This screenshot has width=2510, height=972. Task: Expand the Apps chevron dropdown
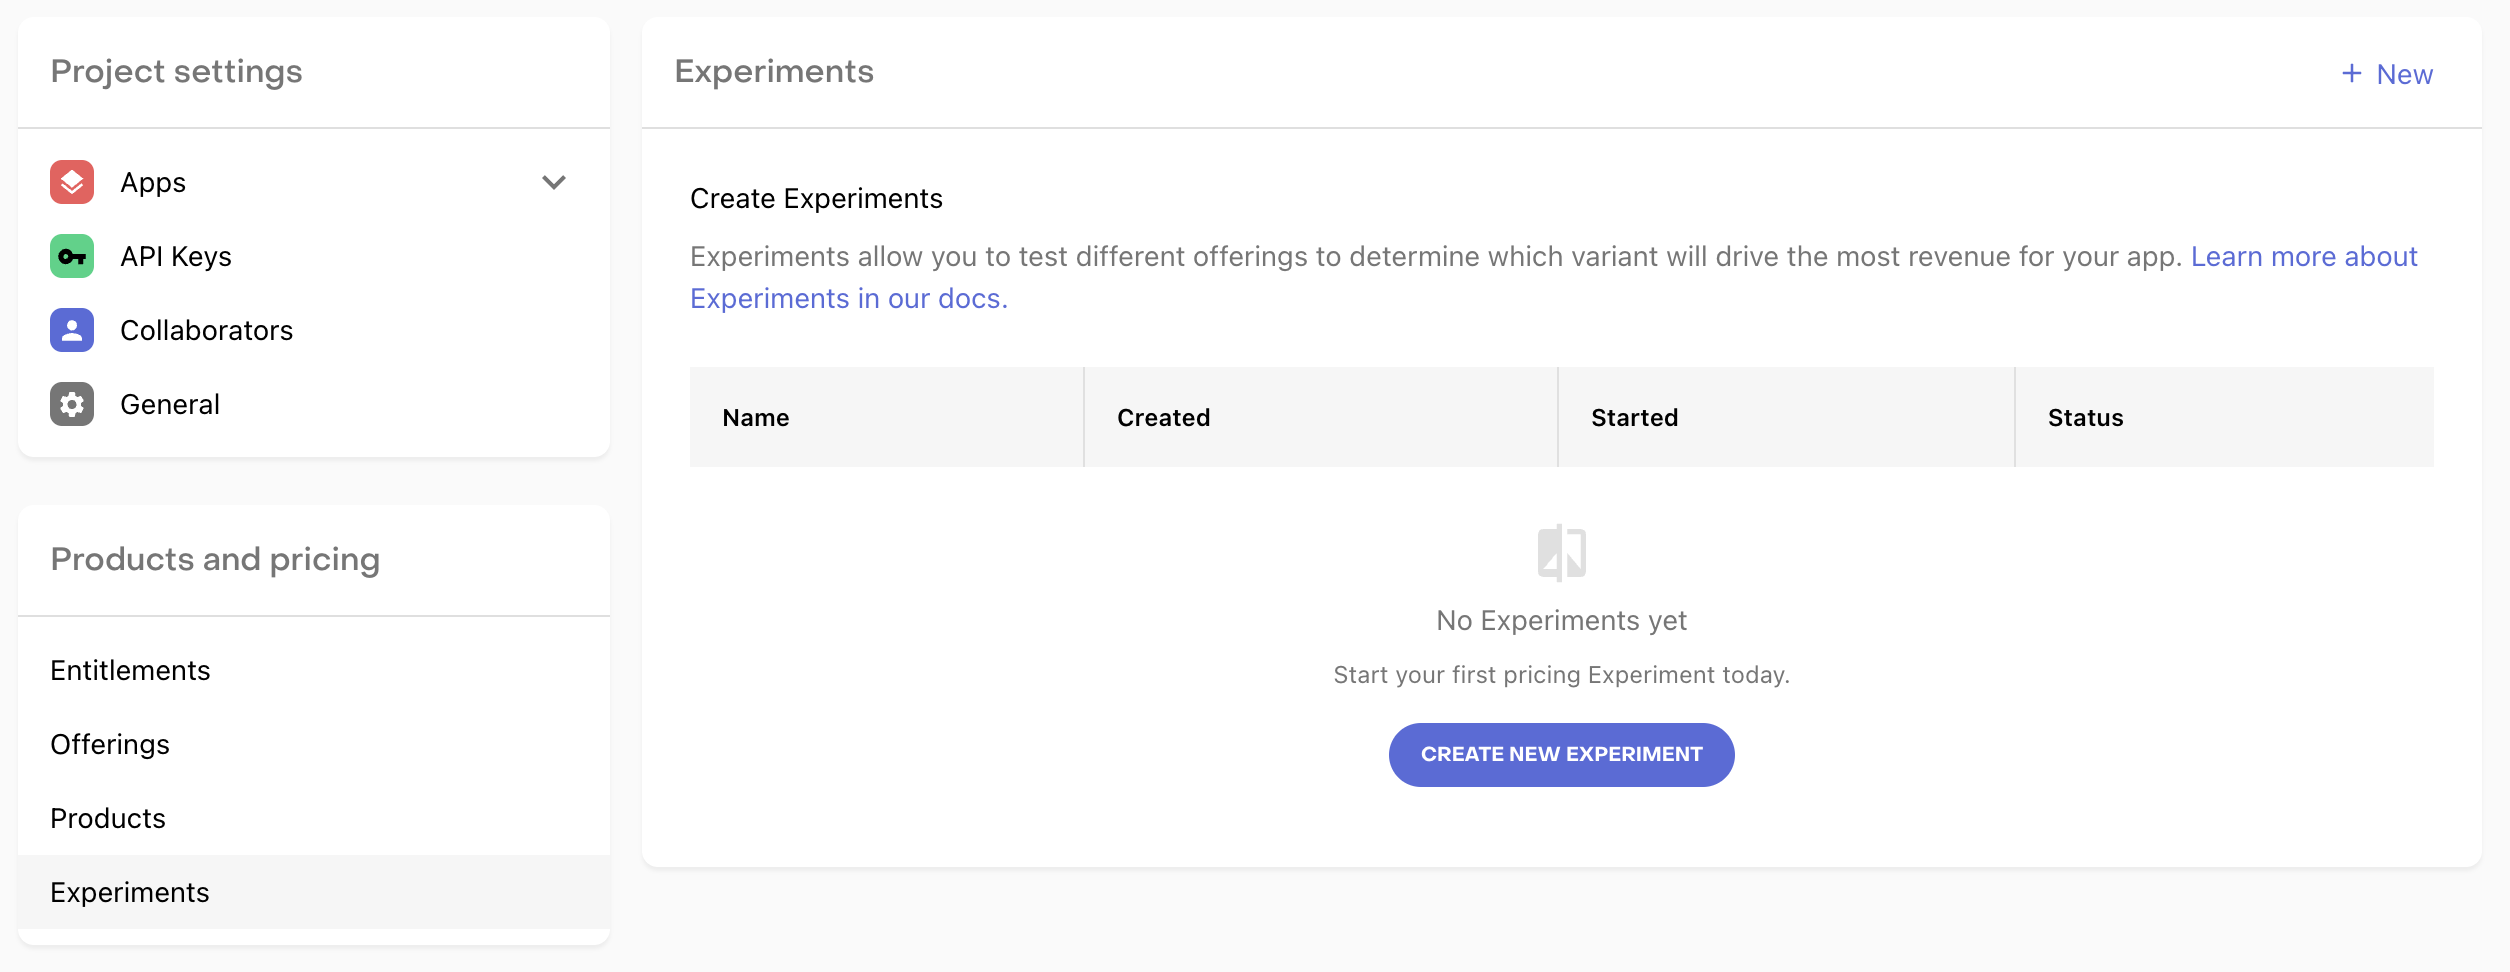coord(554,182)
